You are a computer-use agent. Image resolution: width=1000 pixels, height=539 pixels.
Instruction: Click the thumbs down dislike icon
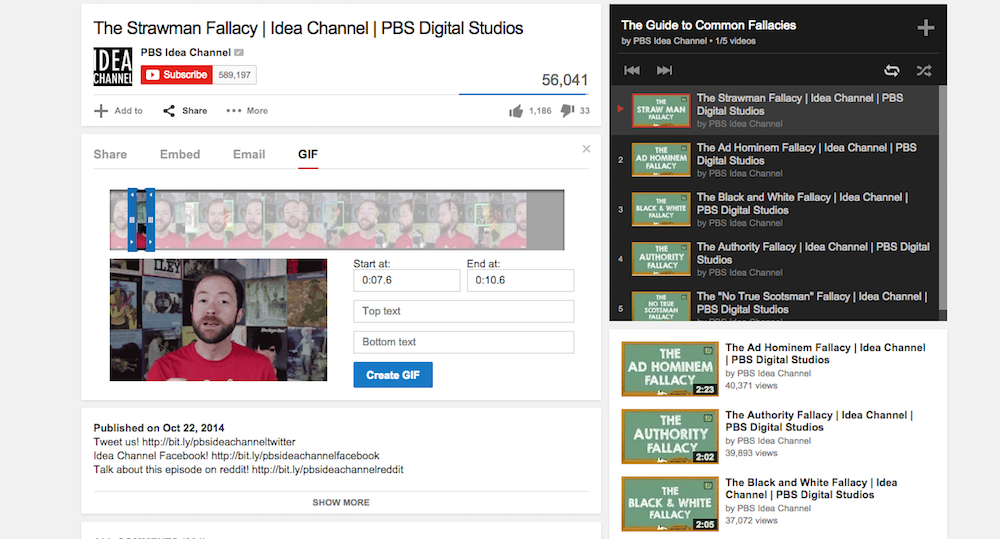567,111
